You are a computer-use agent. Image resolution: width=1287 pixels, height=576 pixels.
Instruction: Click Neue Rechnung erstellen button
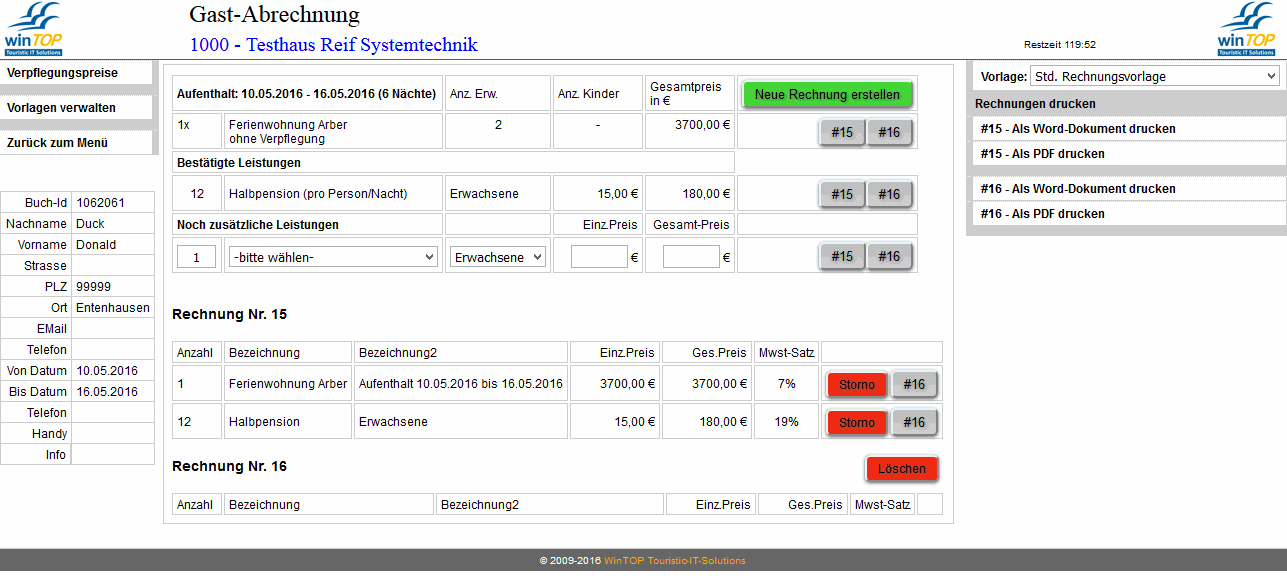(x=827, y=95)
